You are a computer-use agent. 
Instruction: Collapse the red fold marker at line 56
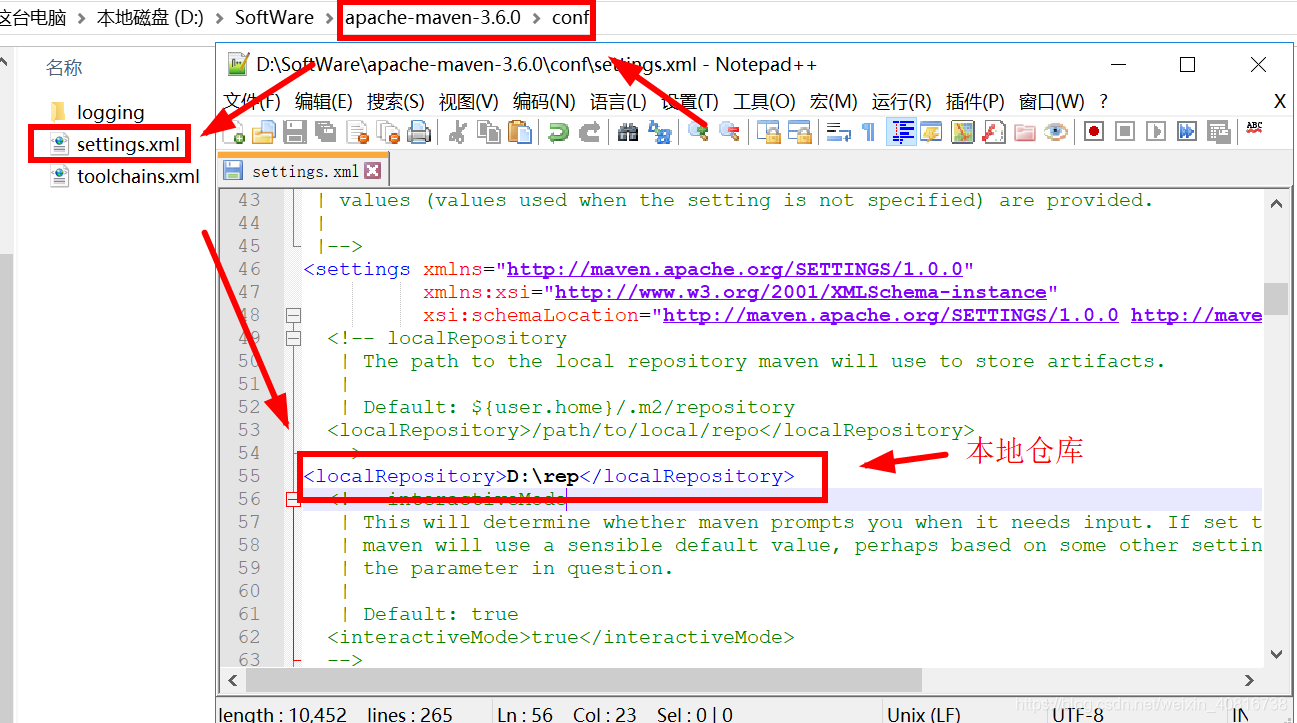click(293, 499)
